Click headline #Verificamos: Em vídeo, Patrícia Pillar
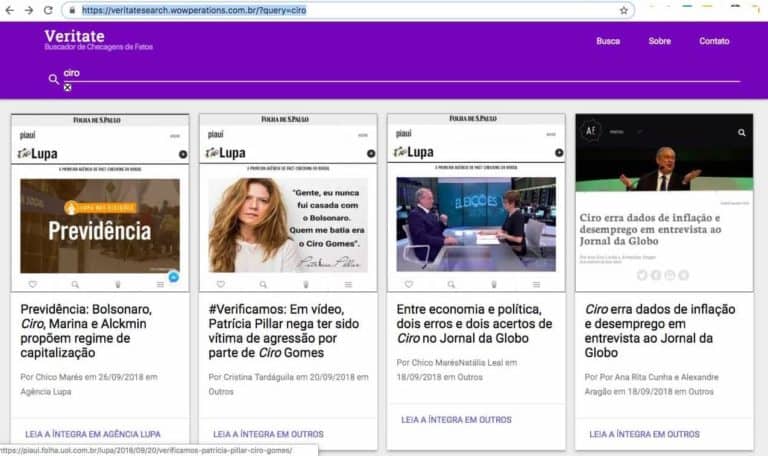This screenshot has width=768, height=456. [x=284, y=331]
